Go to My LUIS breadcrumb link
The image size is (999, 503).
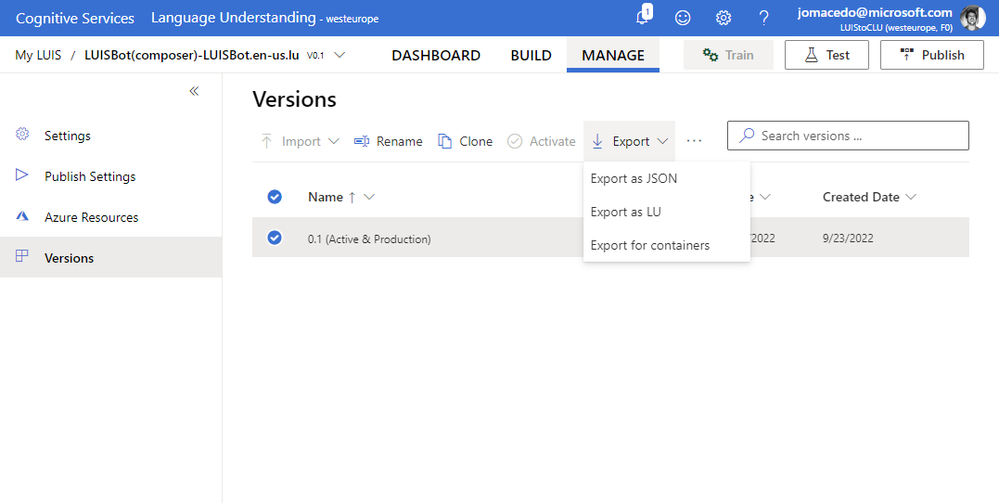(38, 55)
